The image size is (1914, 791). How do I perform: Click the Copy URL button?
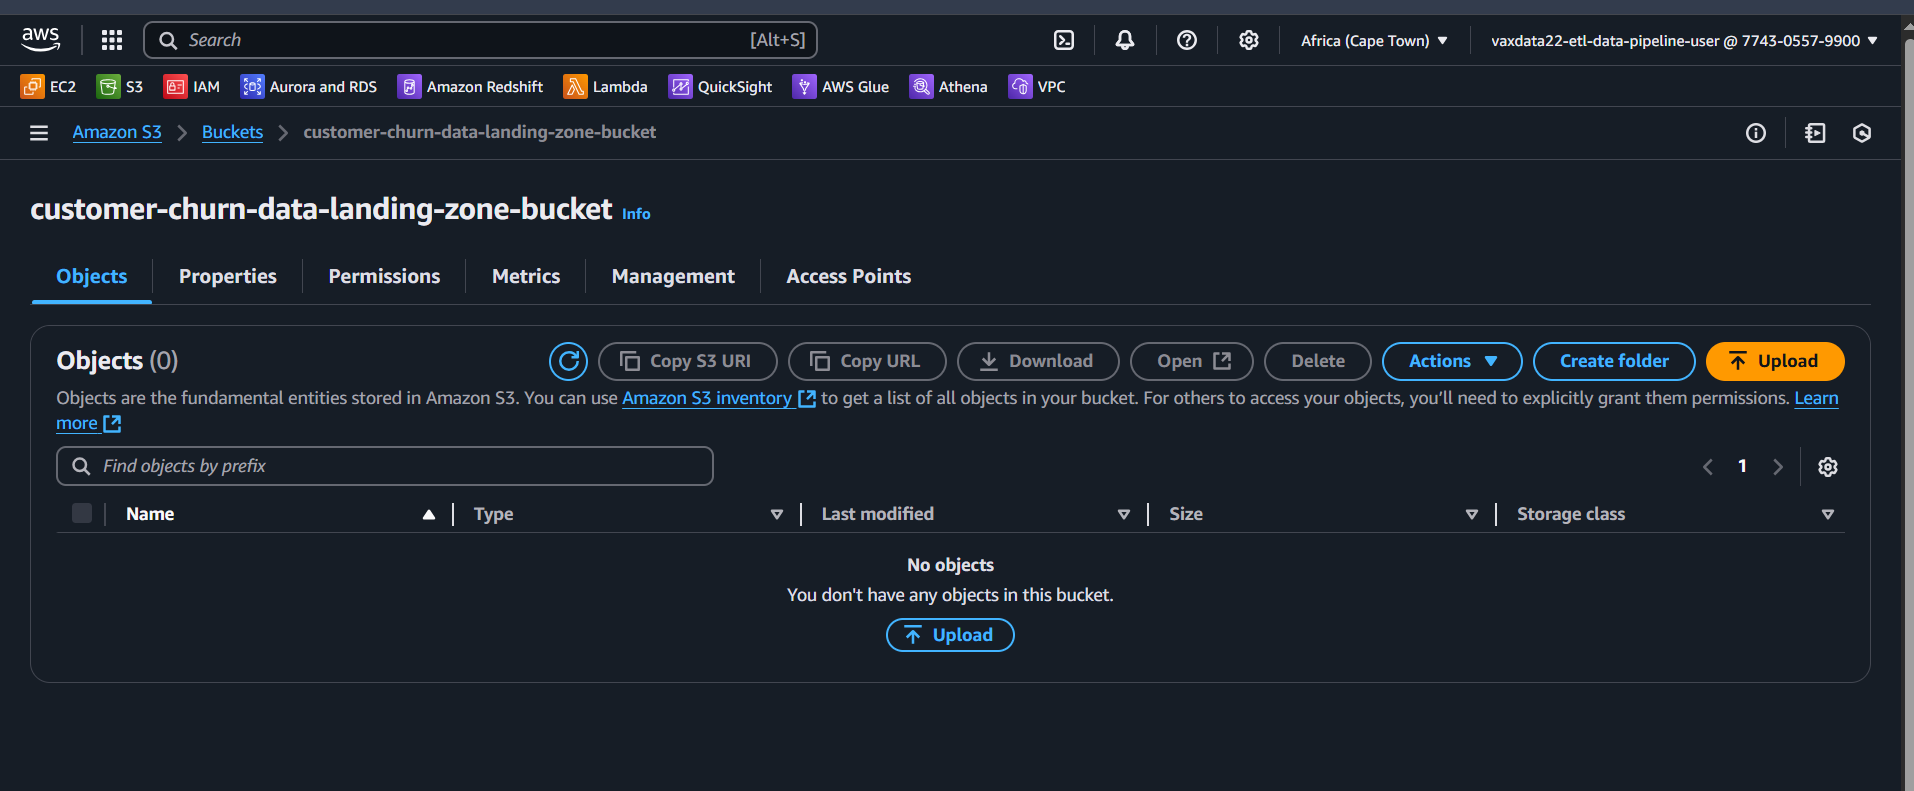click(x=867, y=361)
